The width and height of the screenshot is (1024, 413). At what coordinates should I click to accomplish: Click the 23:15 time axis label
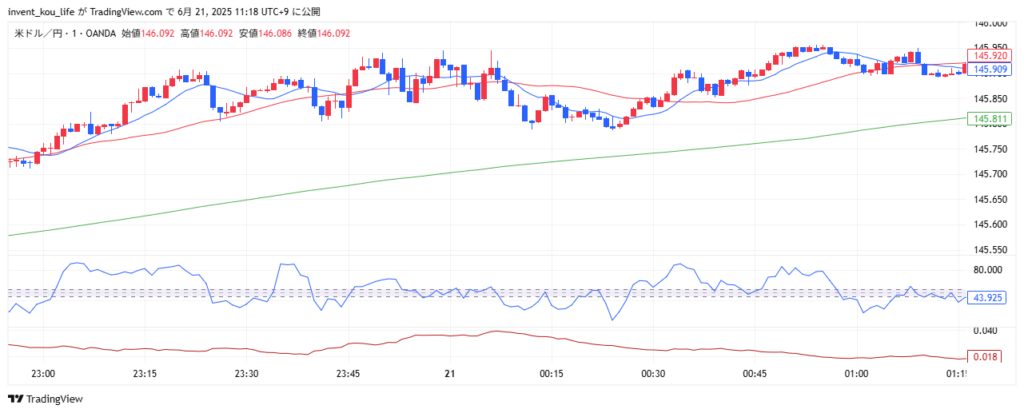(x=144, y=374)
